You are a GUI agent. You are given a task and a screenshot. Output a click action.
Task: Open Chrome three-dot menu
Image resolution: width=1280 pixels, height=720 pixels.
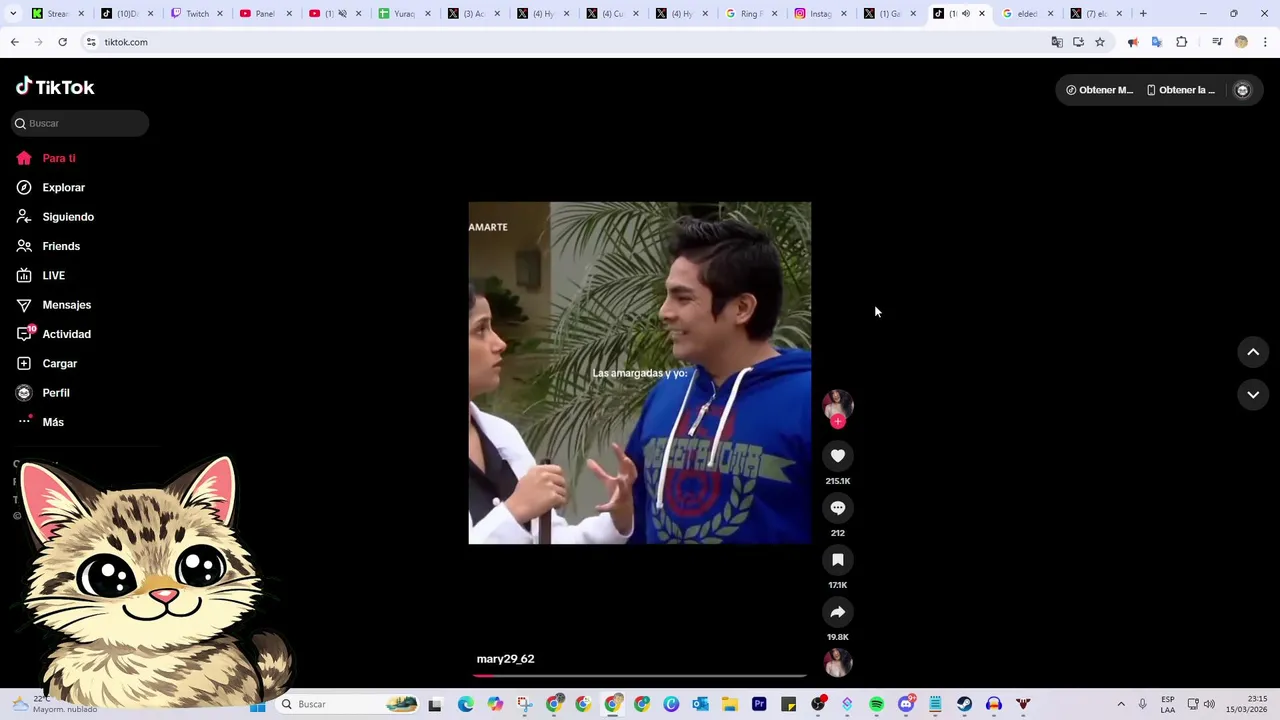point(1265,42)
